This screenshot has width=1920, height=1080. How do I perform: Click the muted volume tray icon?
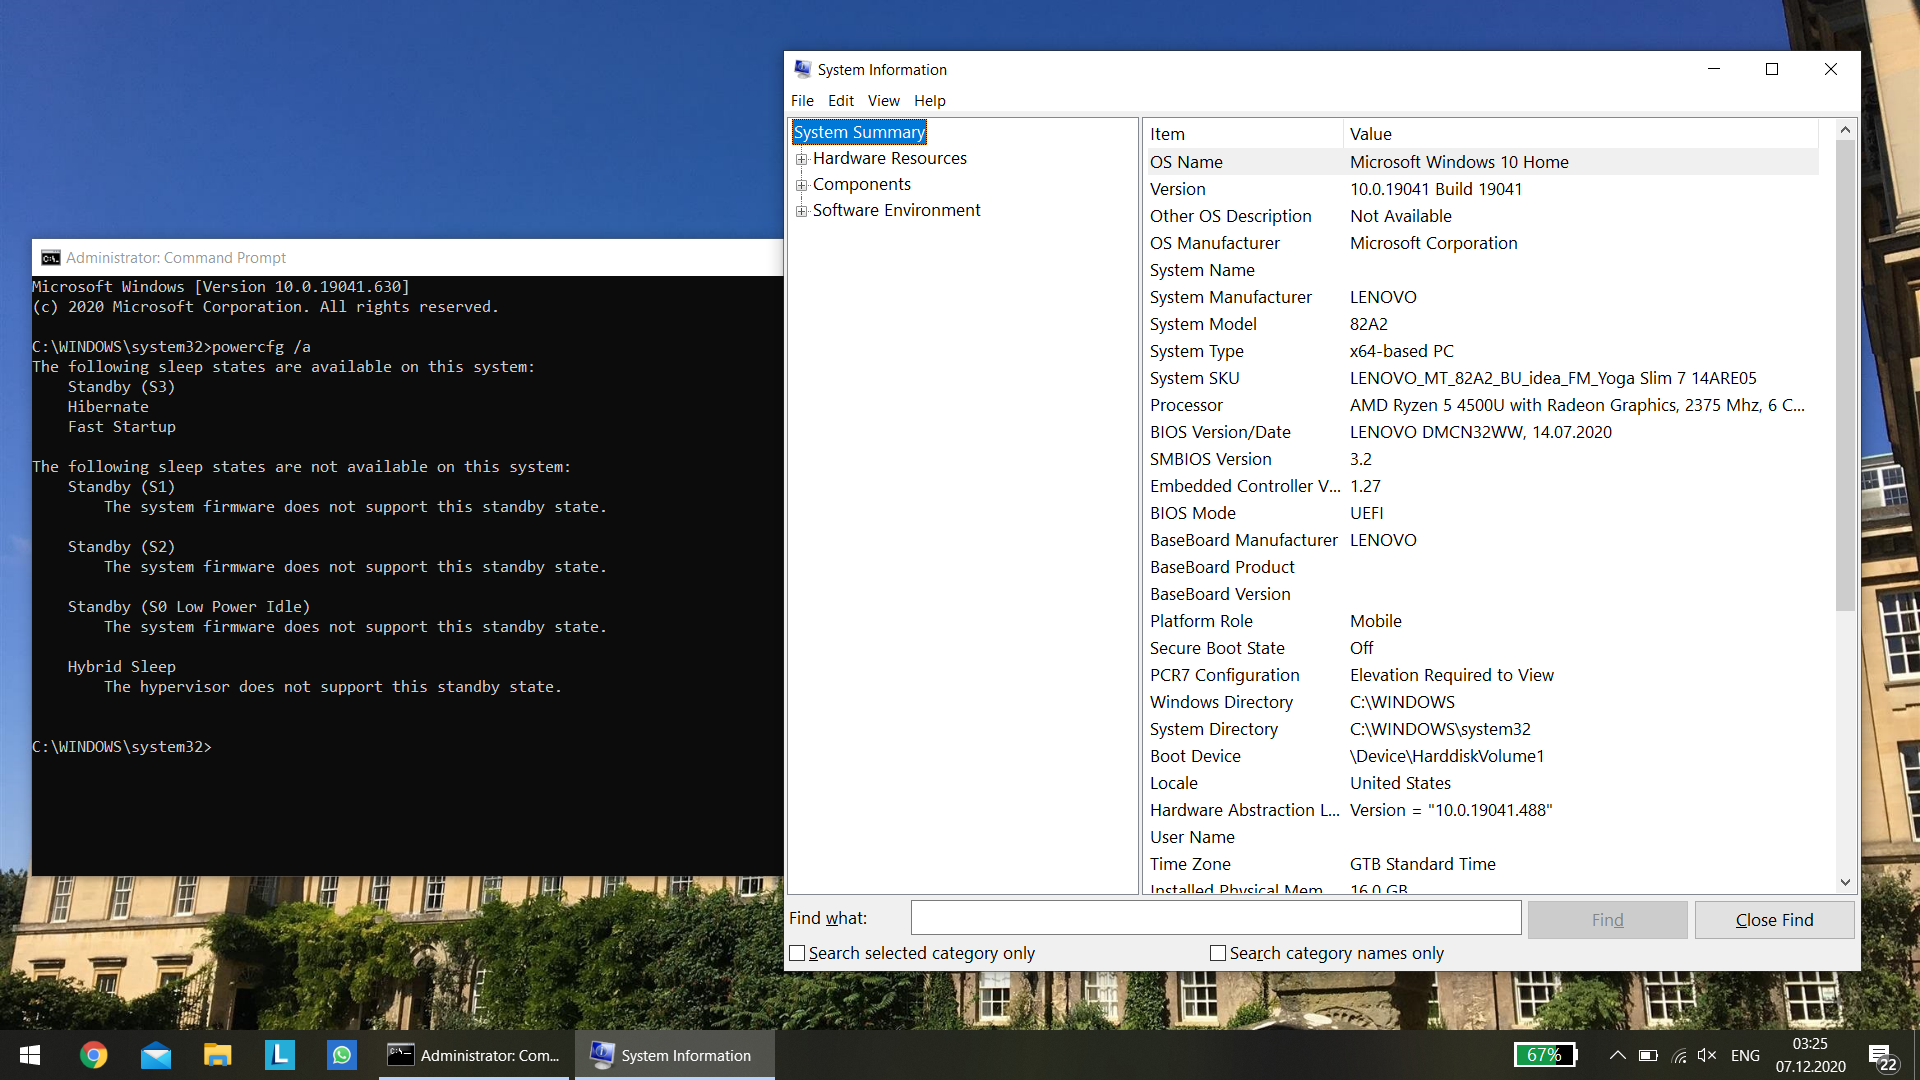click(1707, 1055)
